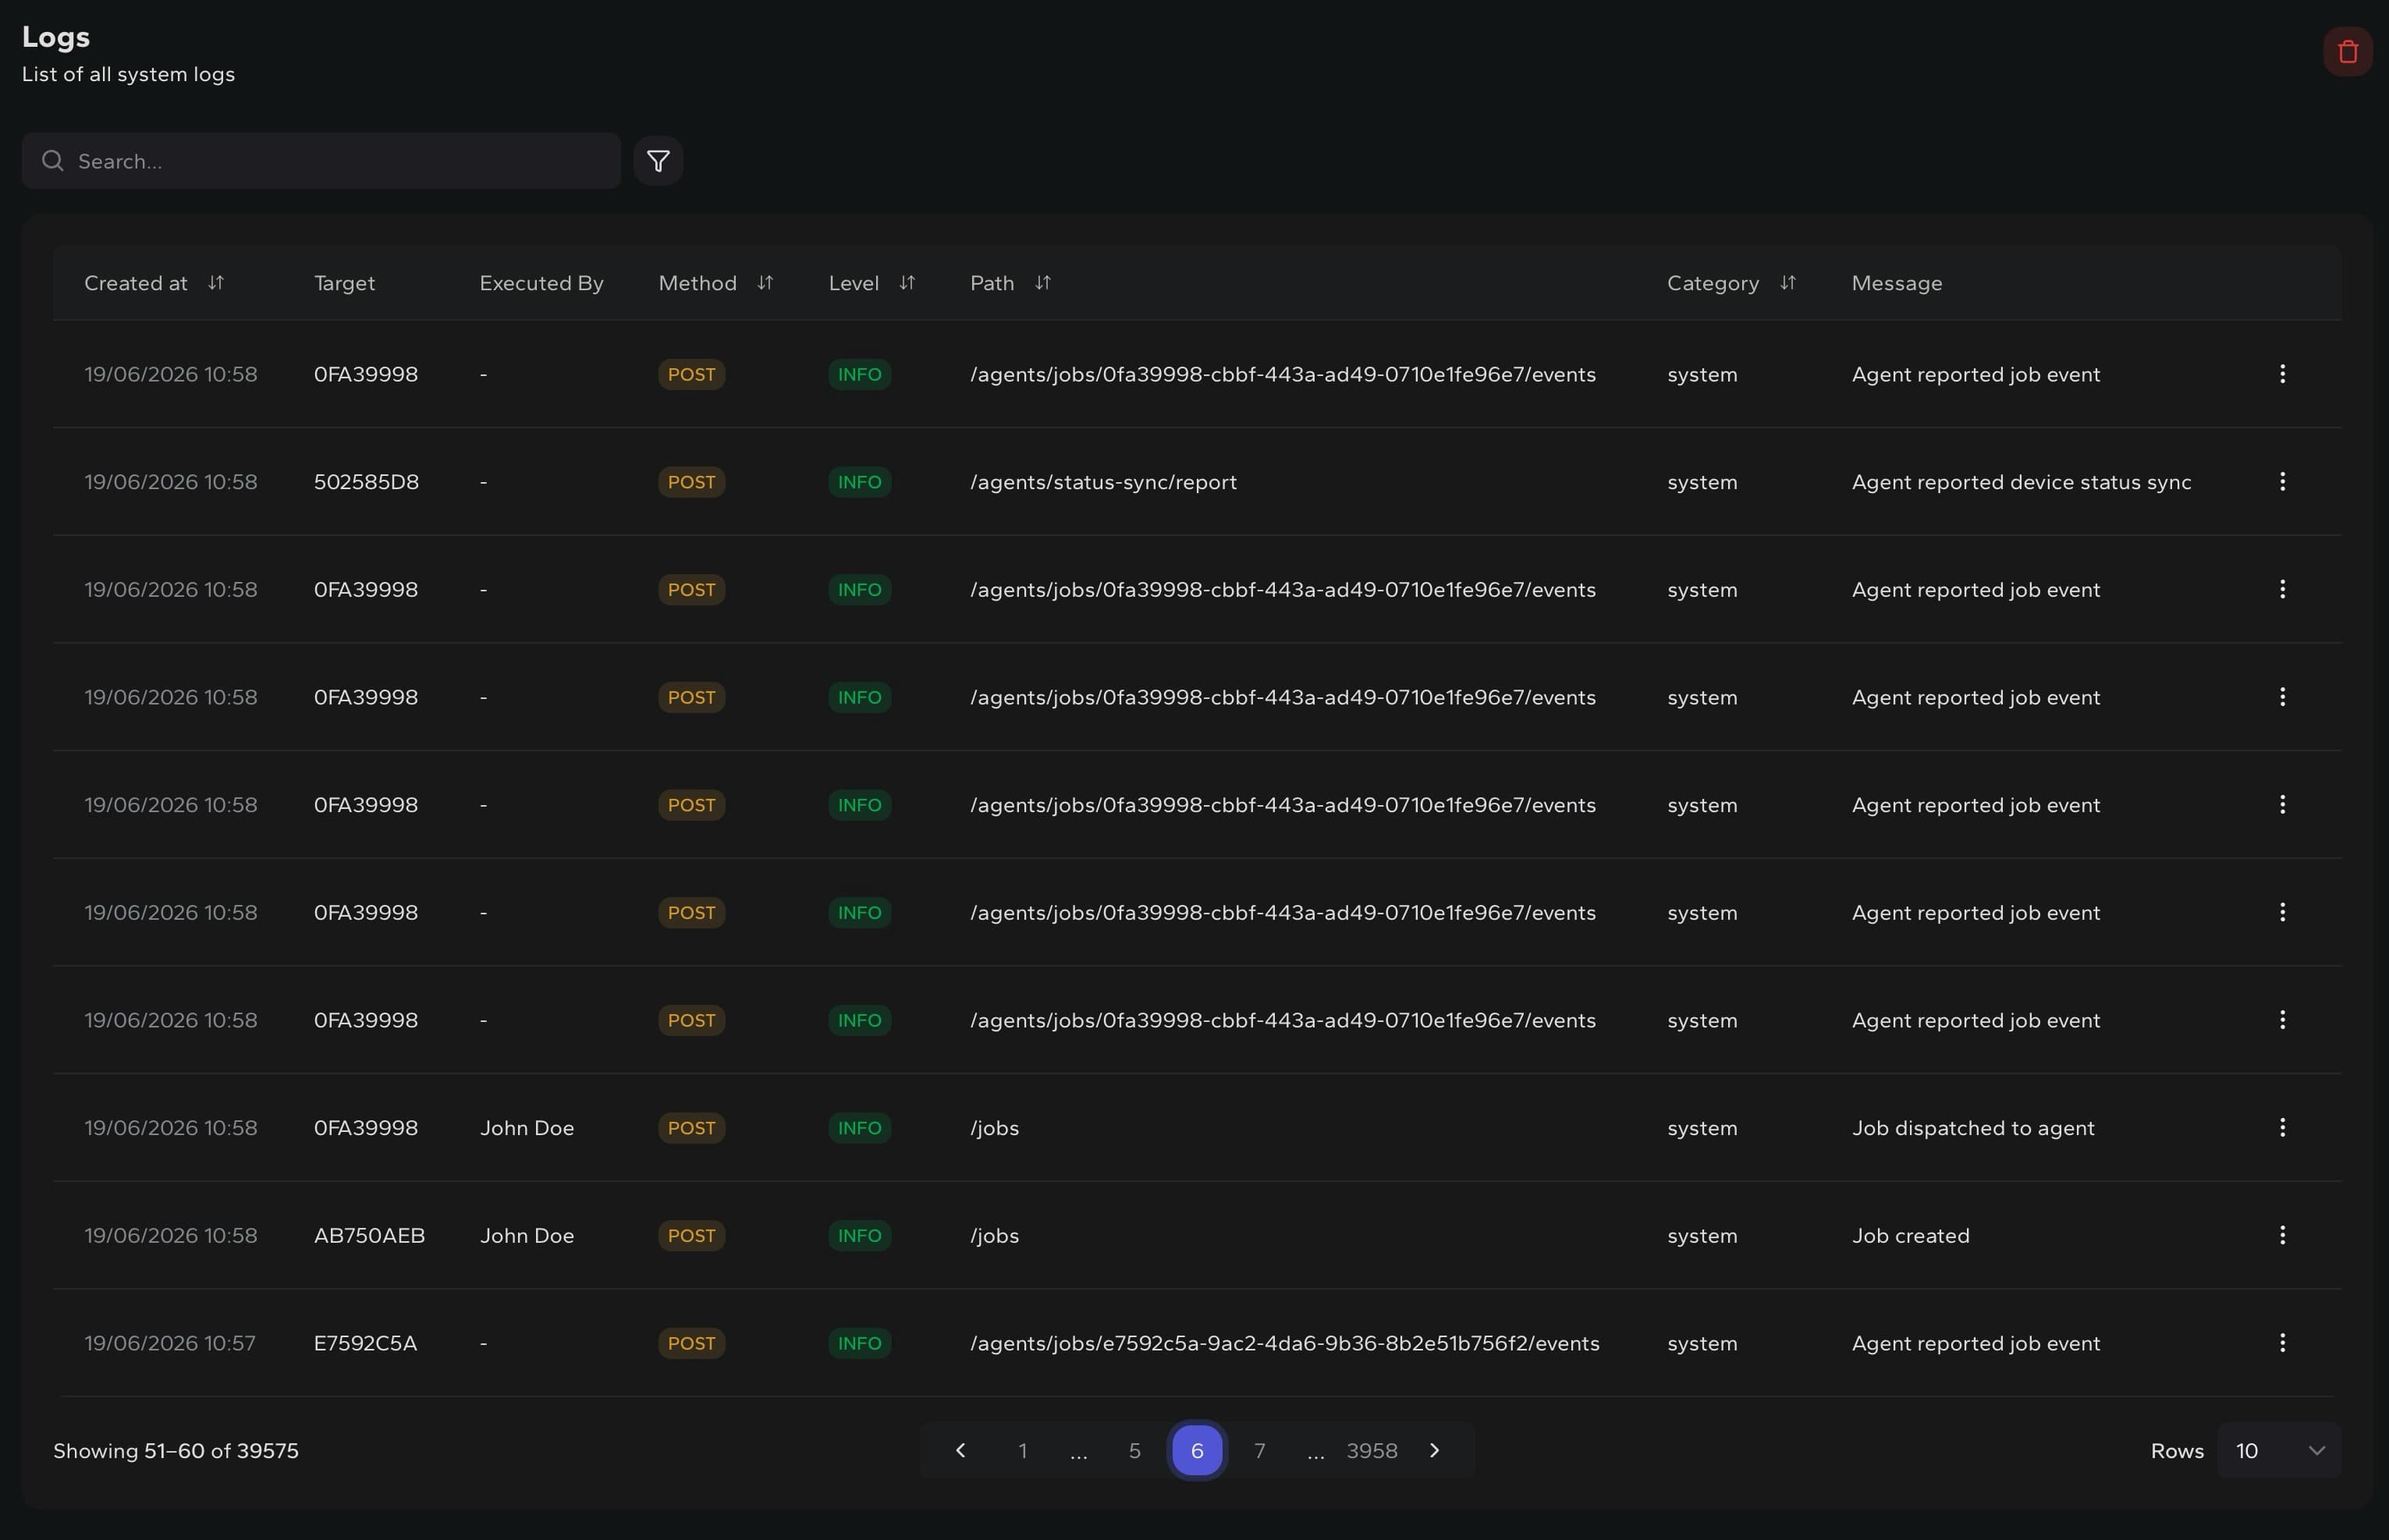Click the Logs page title
Screen dimensions: 2389x1540
coord(56,37)
